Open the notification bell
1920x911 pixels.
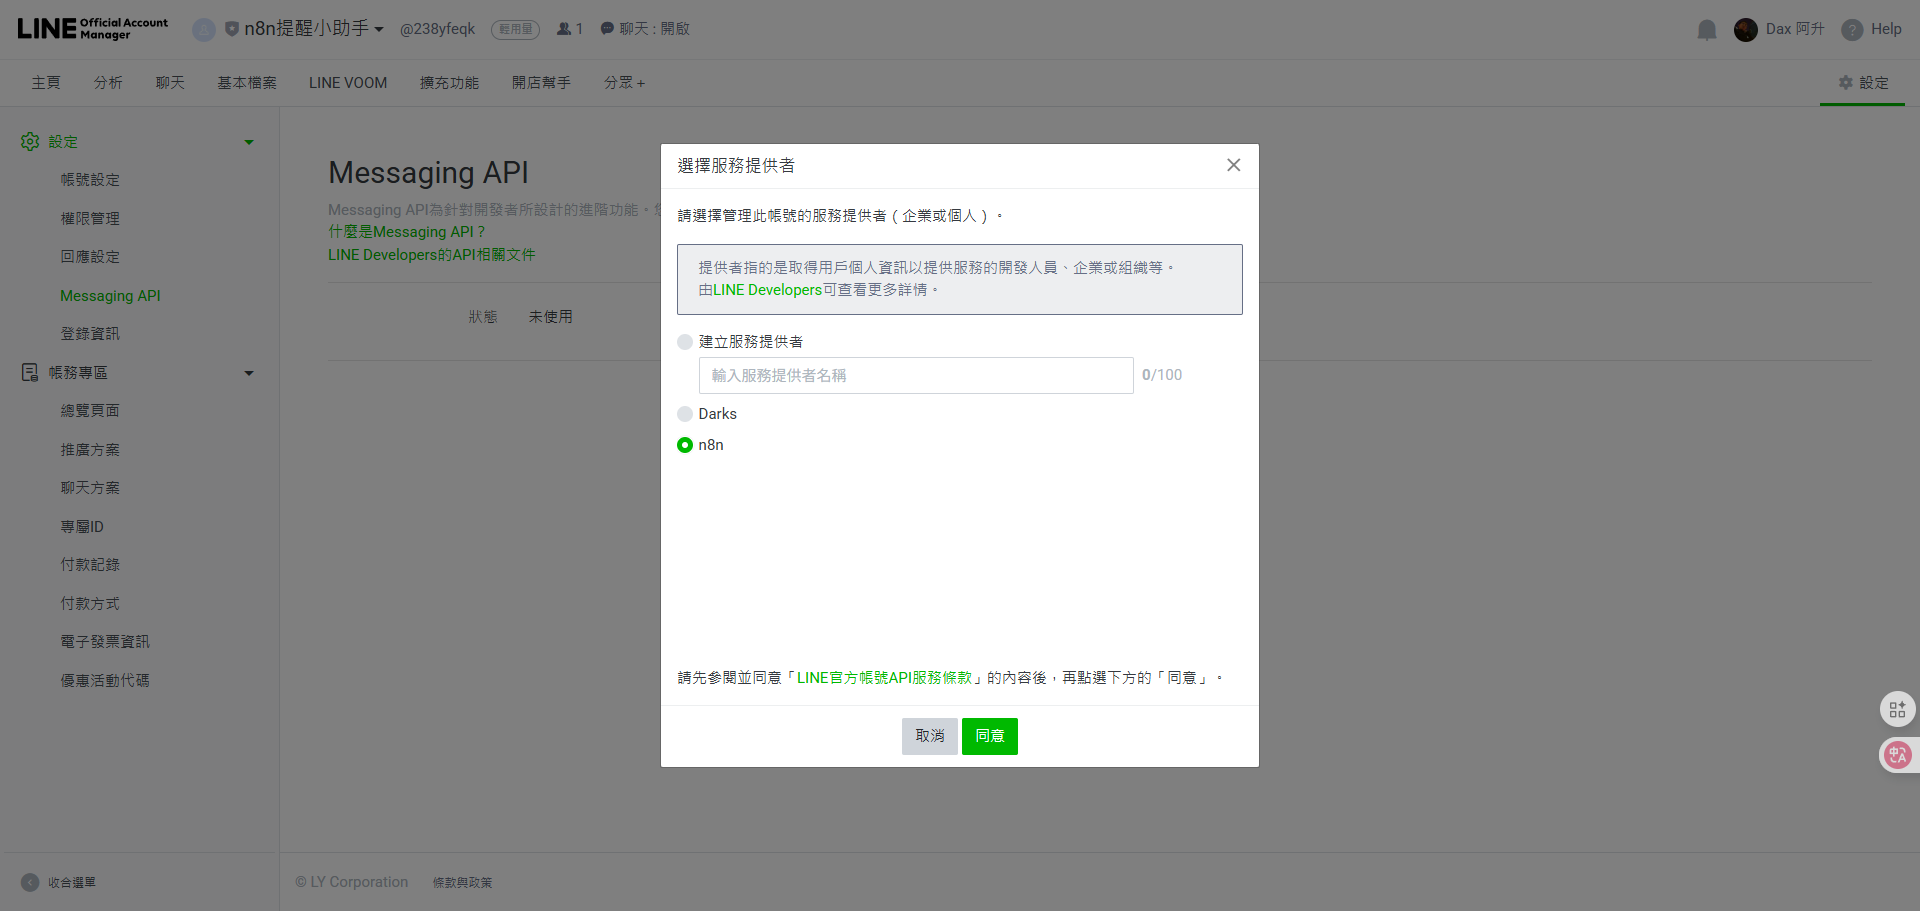coord(1706,29)
